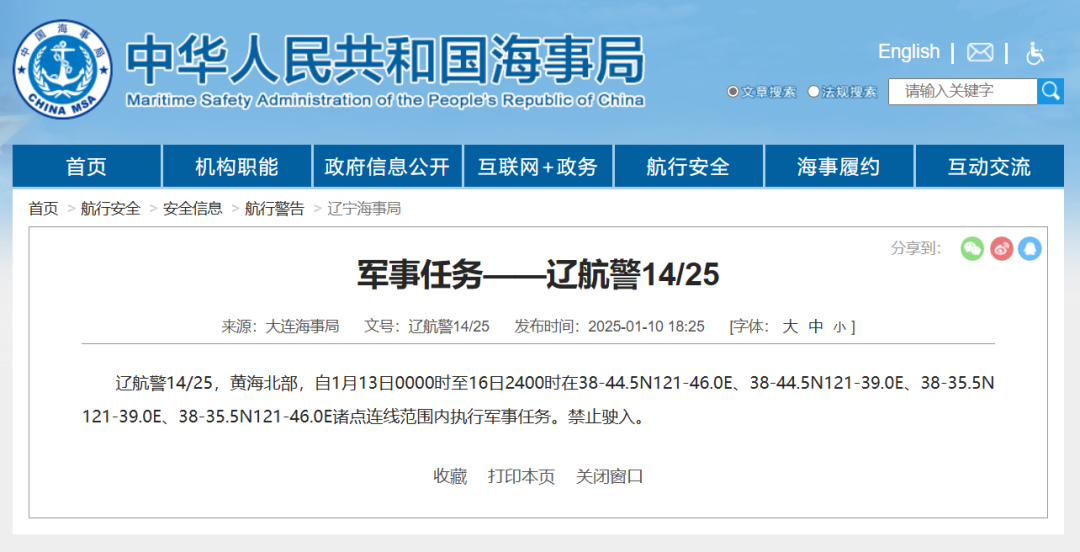Go to 航行警告 in the breadcrumb
This screenshot has width=1080, height=552.
click(x=274, y=209)
